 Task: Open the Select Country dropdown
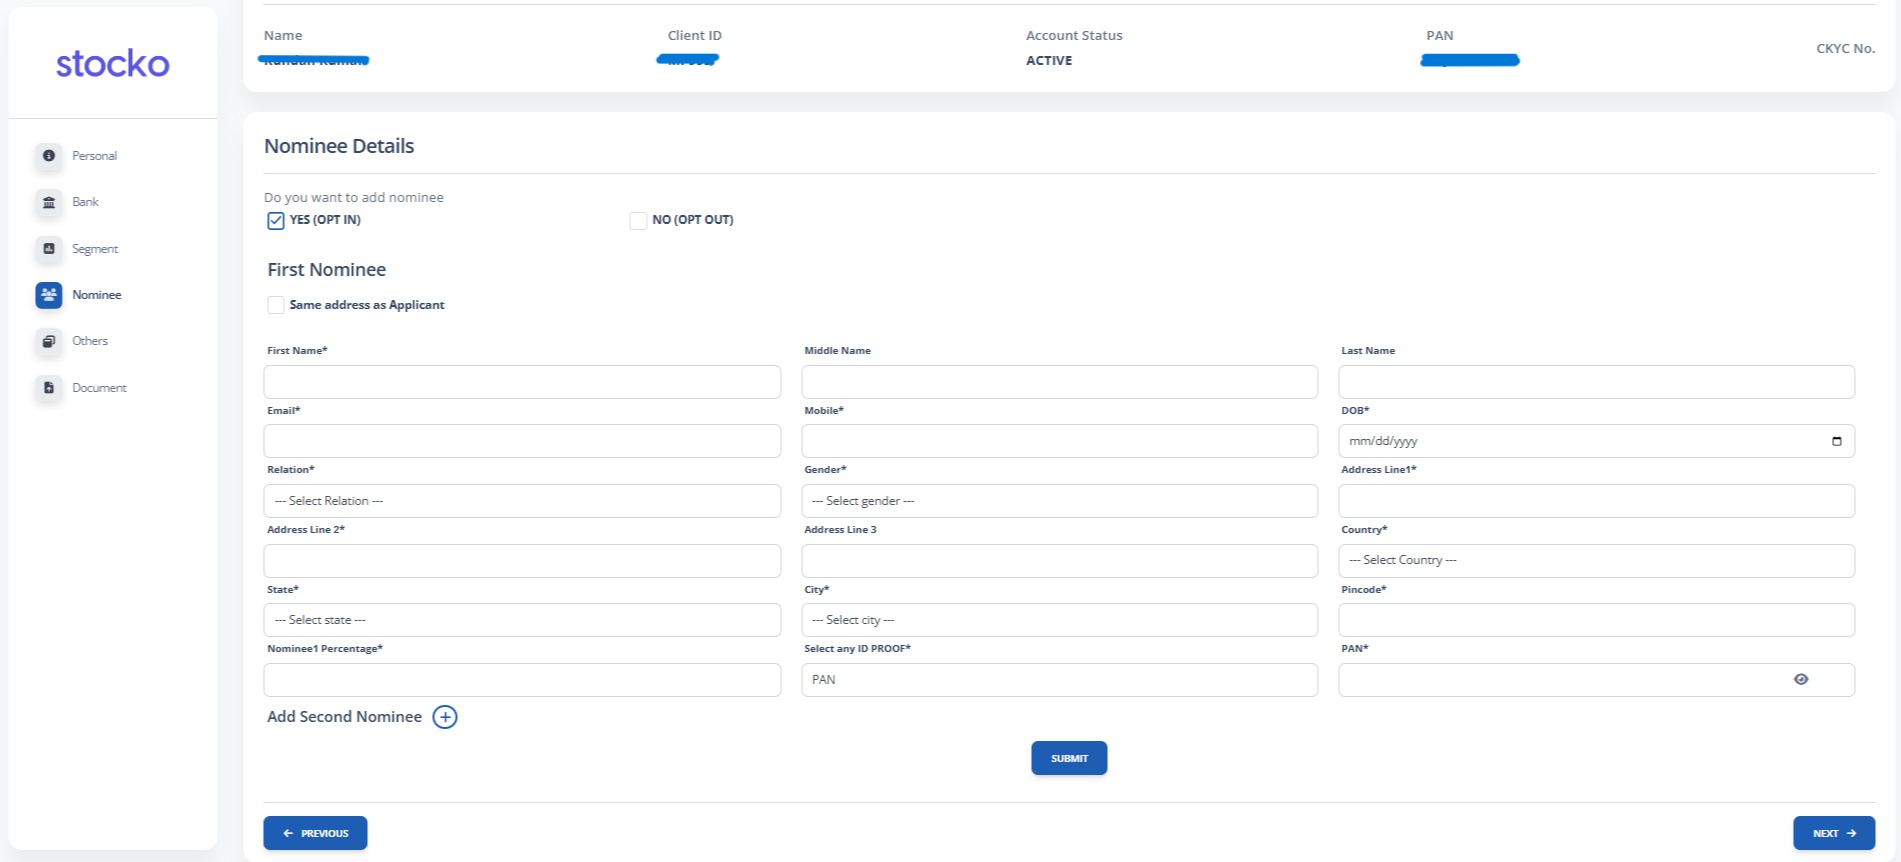tap(1596, 561)
